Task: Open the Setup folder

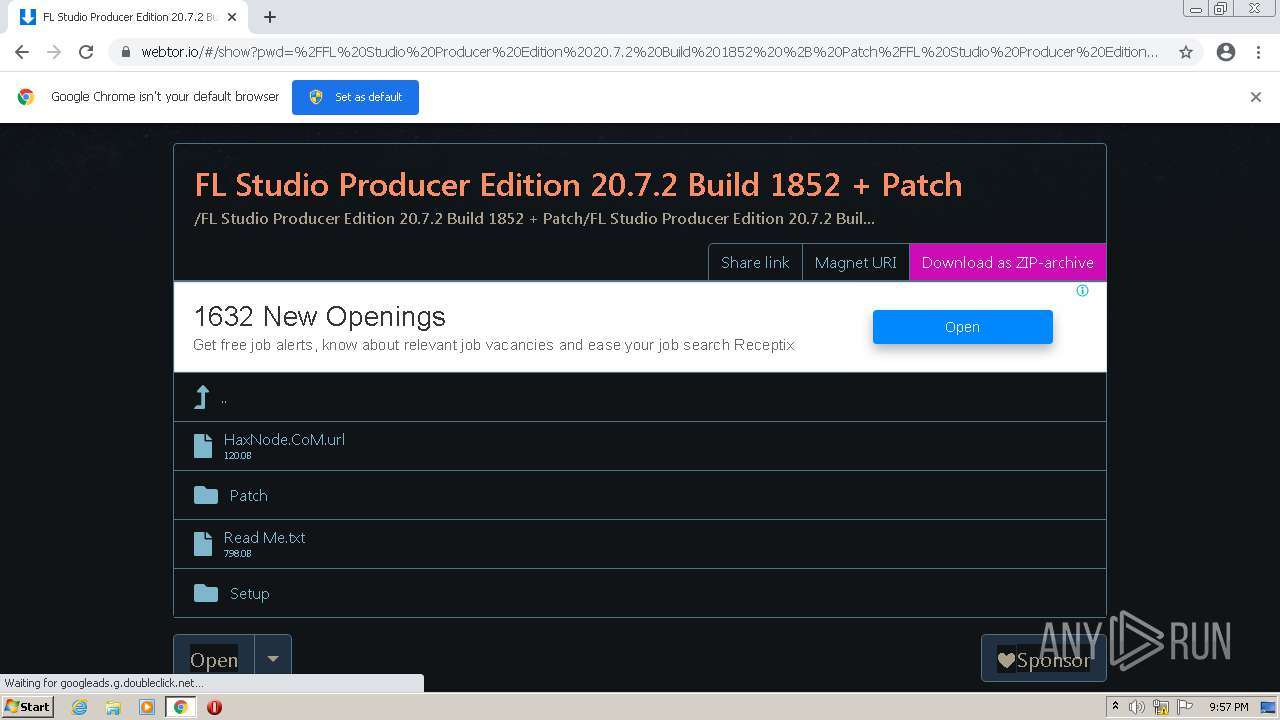Action: coord(250,594)
